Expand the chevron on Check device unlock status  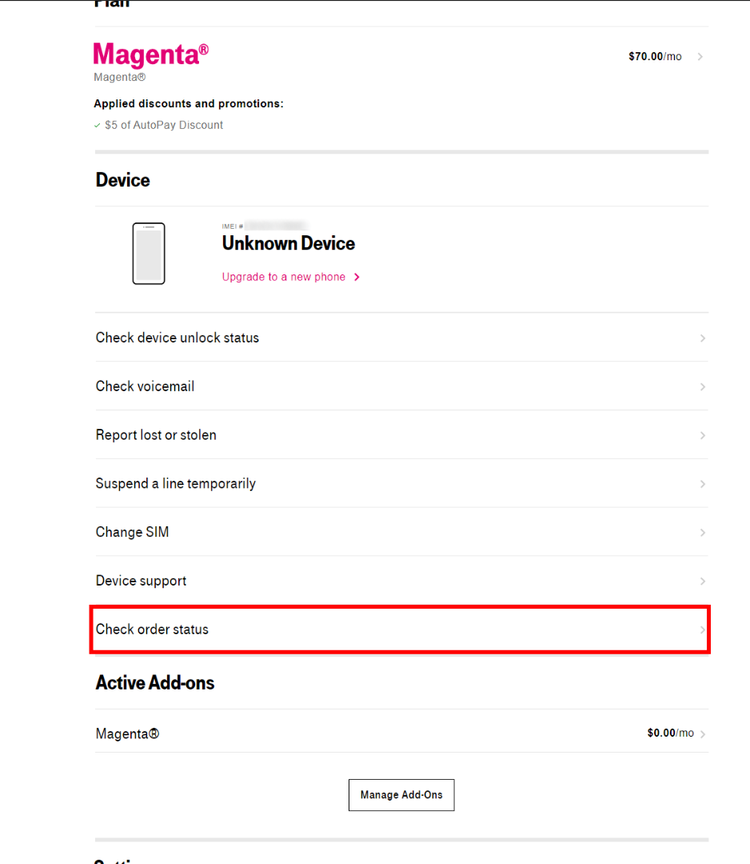click(x=703, y=338)
